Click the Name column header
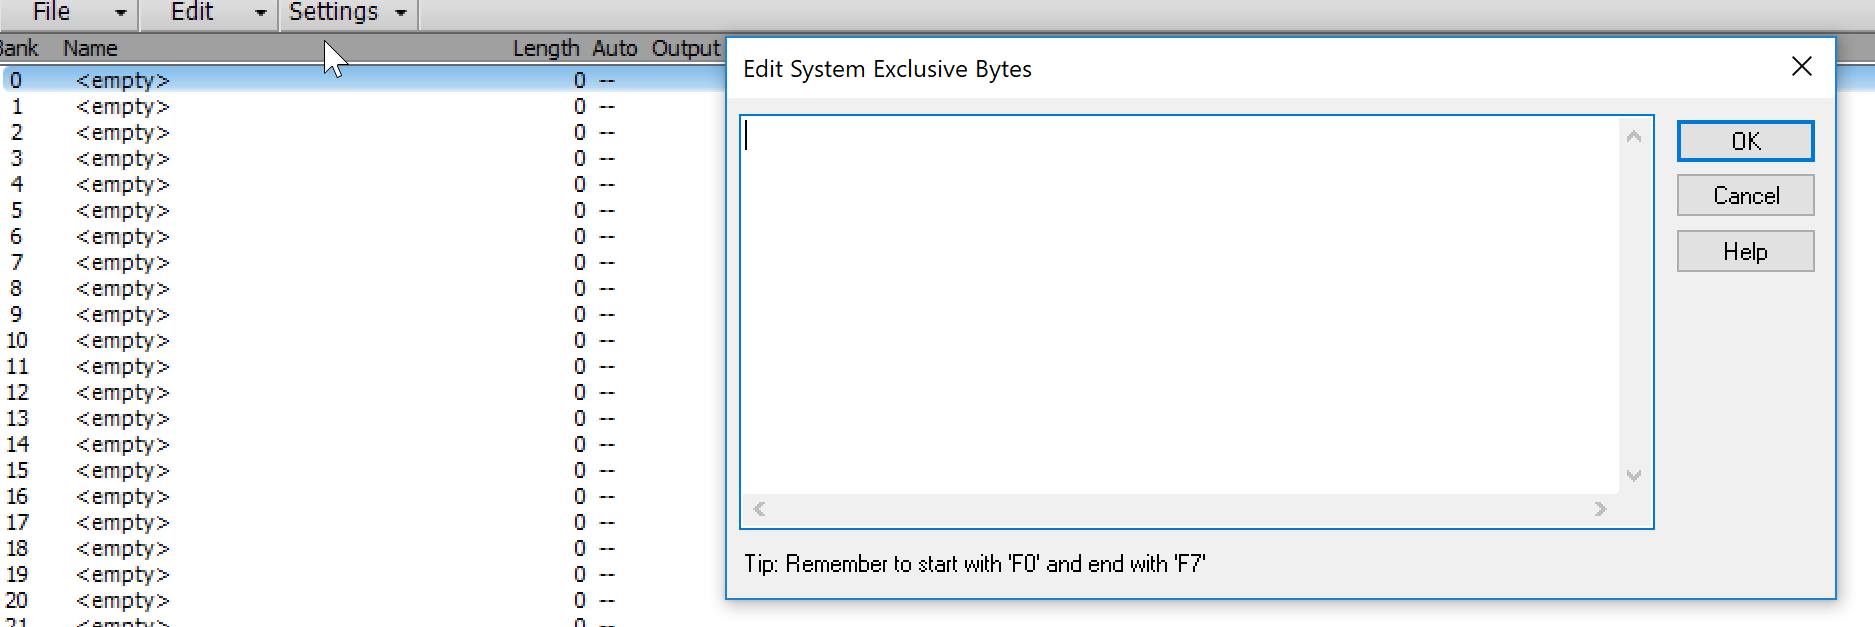Screen dimensions: 1875x627 (x=90, y=48)
